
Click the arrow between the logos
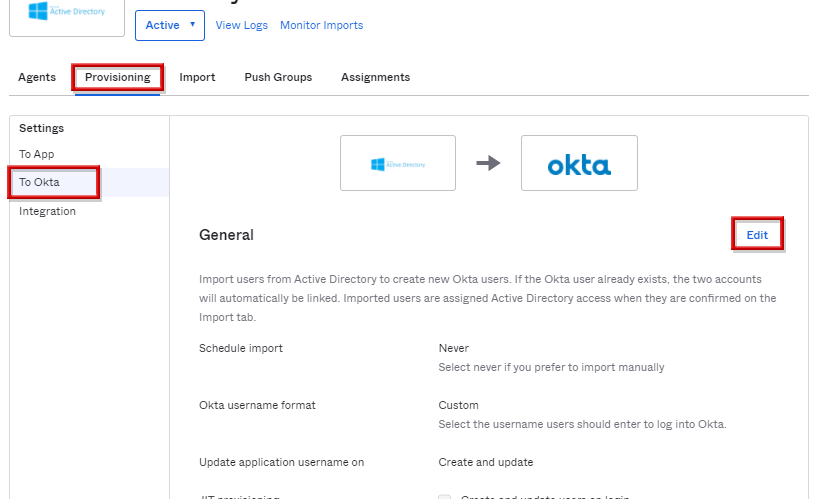tap(488, 163)
